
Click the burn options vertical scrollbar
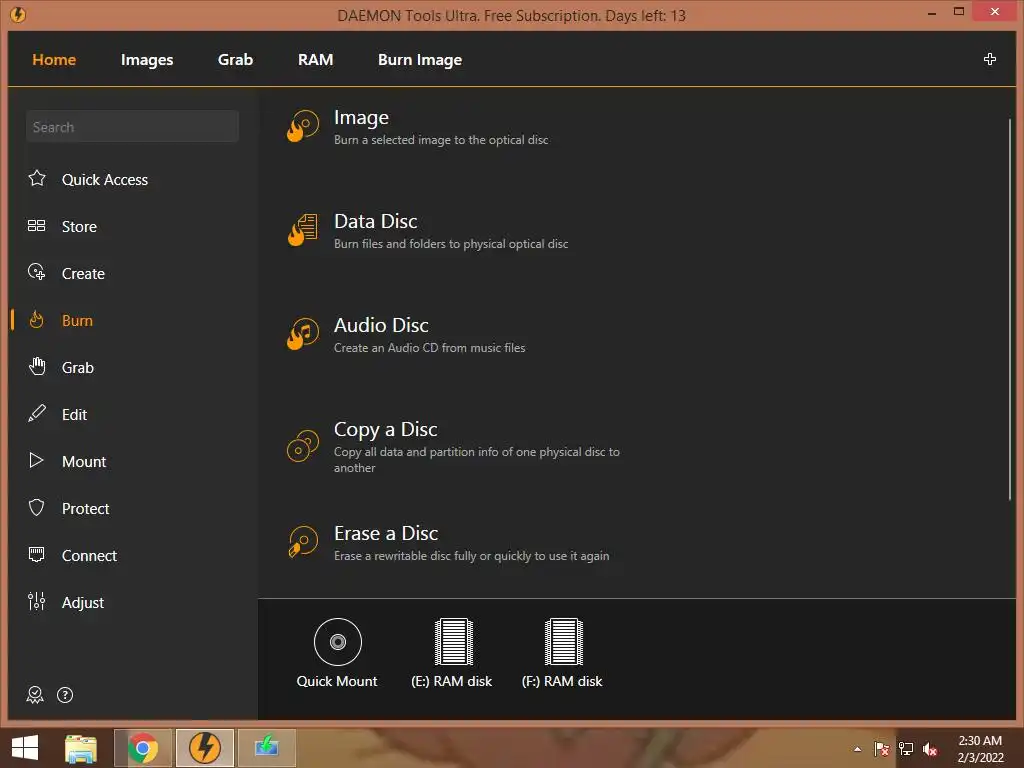point(1010,310)
